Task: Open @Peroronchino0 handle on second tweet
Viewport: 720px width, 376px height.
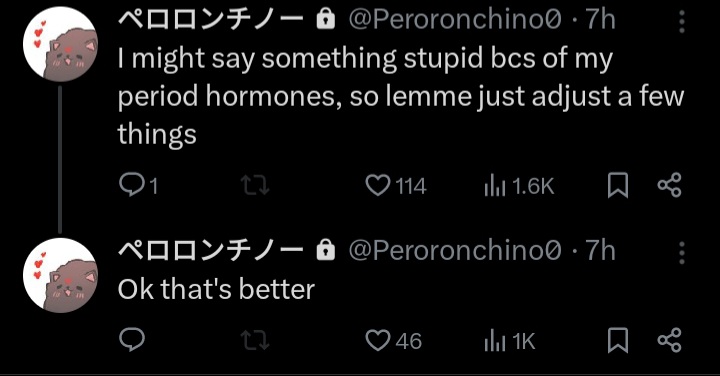Action: [x=455, y=251]
